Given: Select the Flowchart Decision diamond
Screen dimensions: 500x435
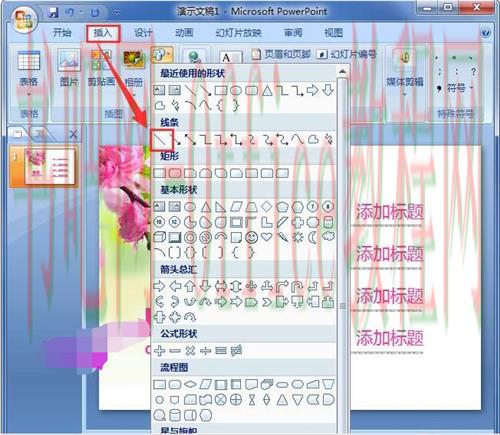Looking at the screenshot, I should 190,384.
